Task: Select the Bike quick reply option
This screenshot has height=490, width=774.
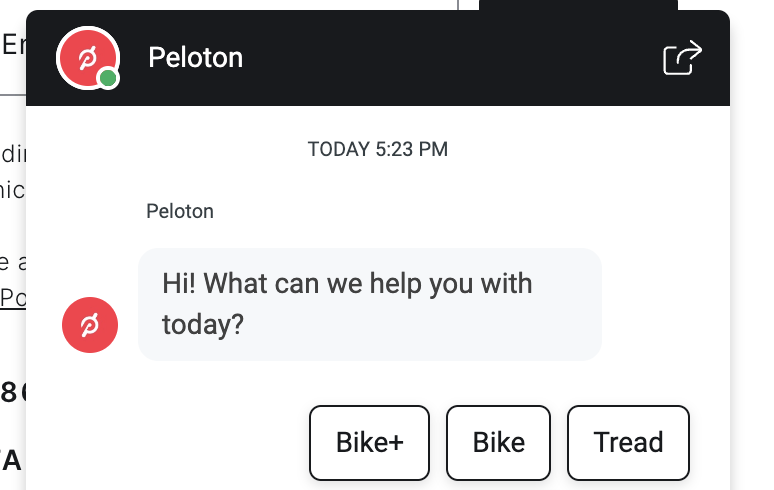Action: click(x=498, y=443)
